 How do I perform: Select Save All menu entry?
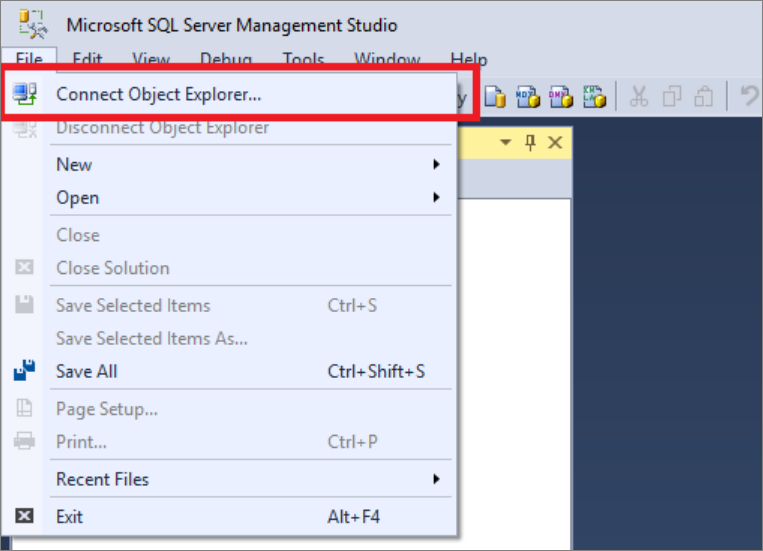click(x=86, y=371)
